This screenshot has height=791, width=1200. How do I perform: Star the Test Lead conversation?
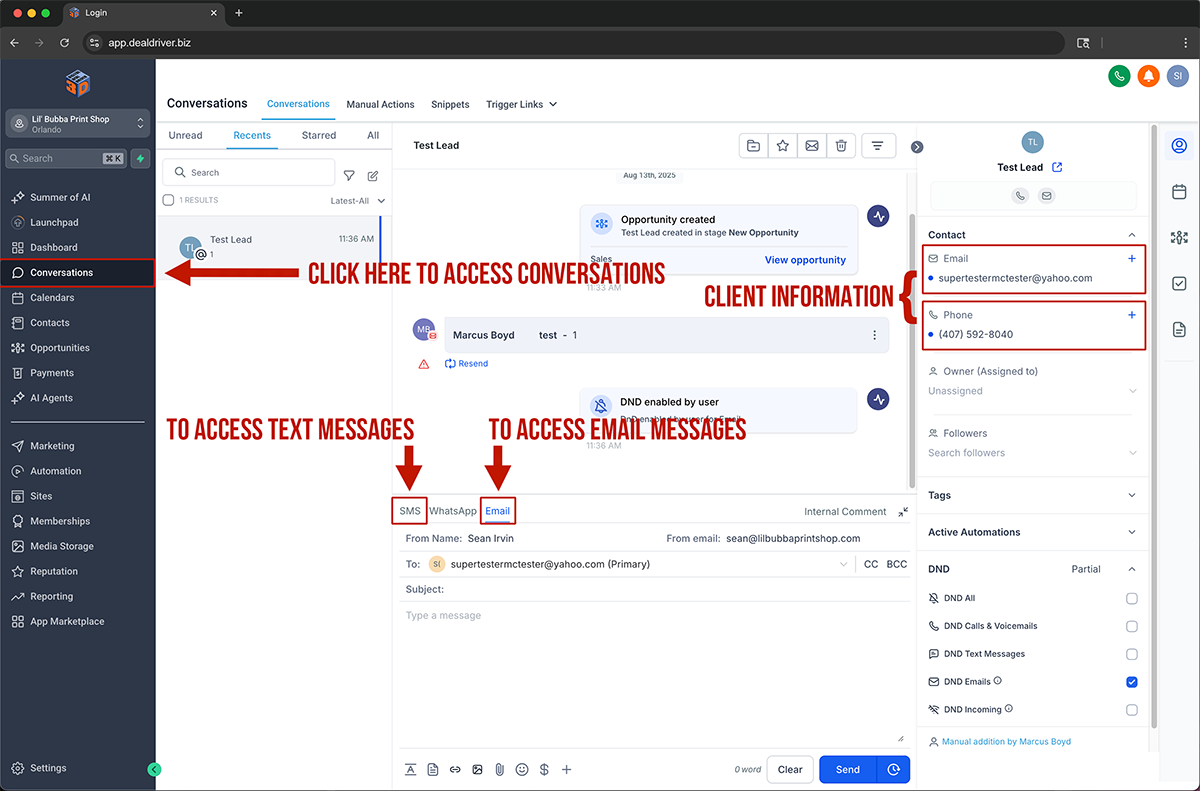pyautogui.click(x=783, y=146)
